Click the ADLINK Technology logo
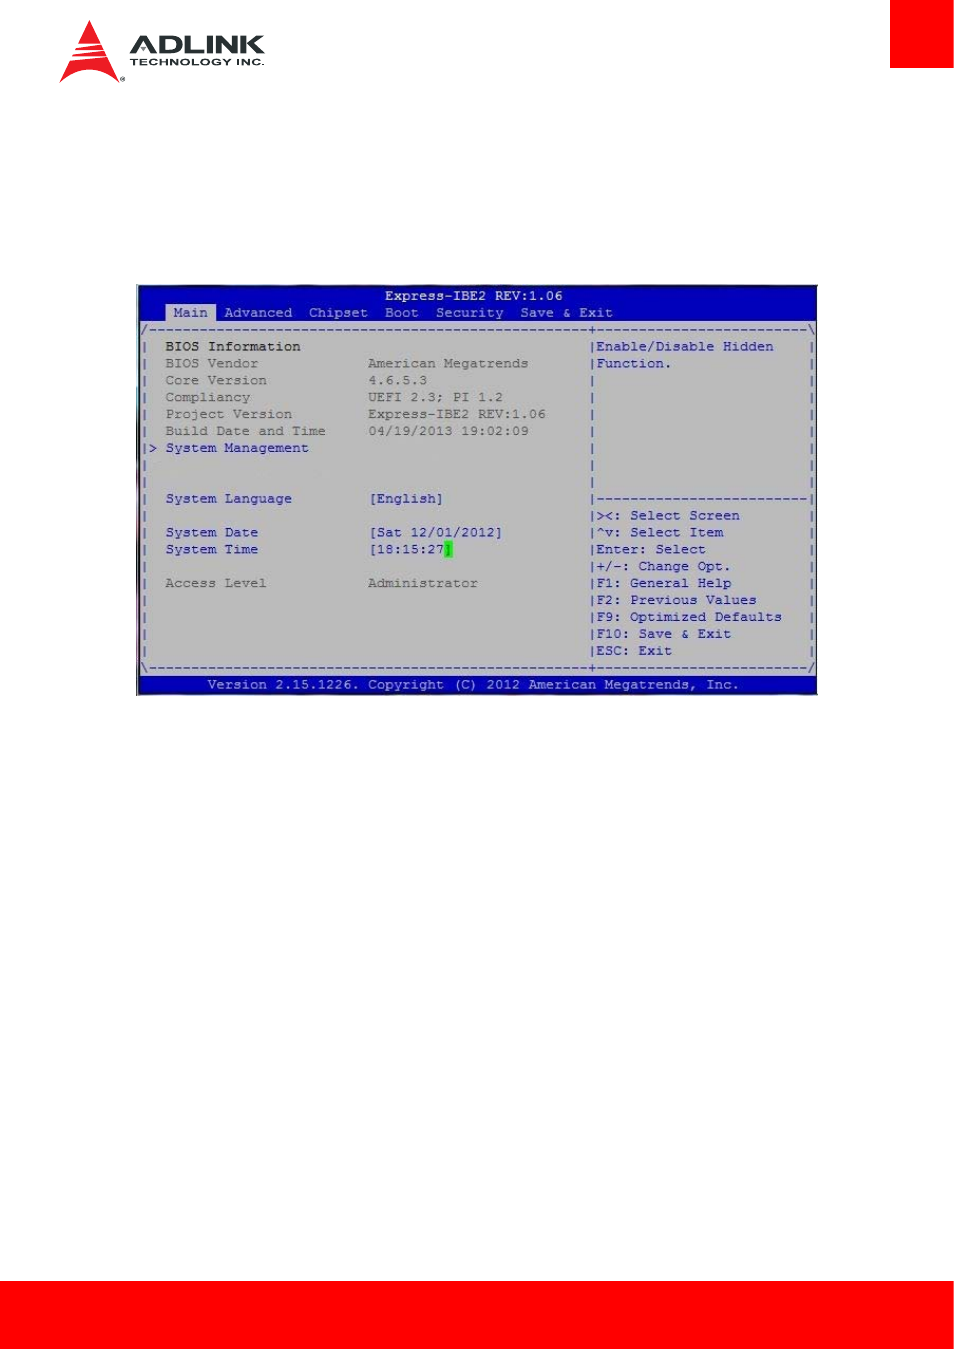 point(162,51)
